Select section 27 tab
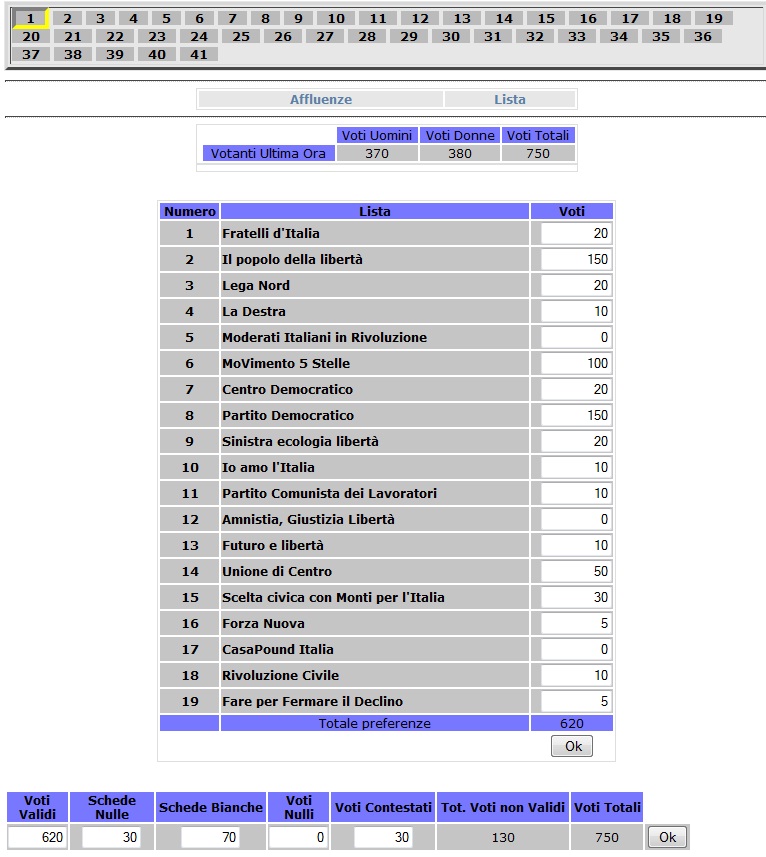Screen dimensions: 766x857 325,37
